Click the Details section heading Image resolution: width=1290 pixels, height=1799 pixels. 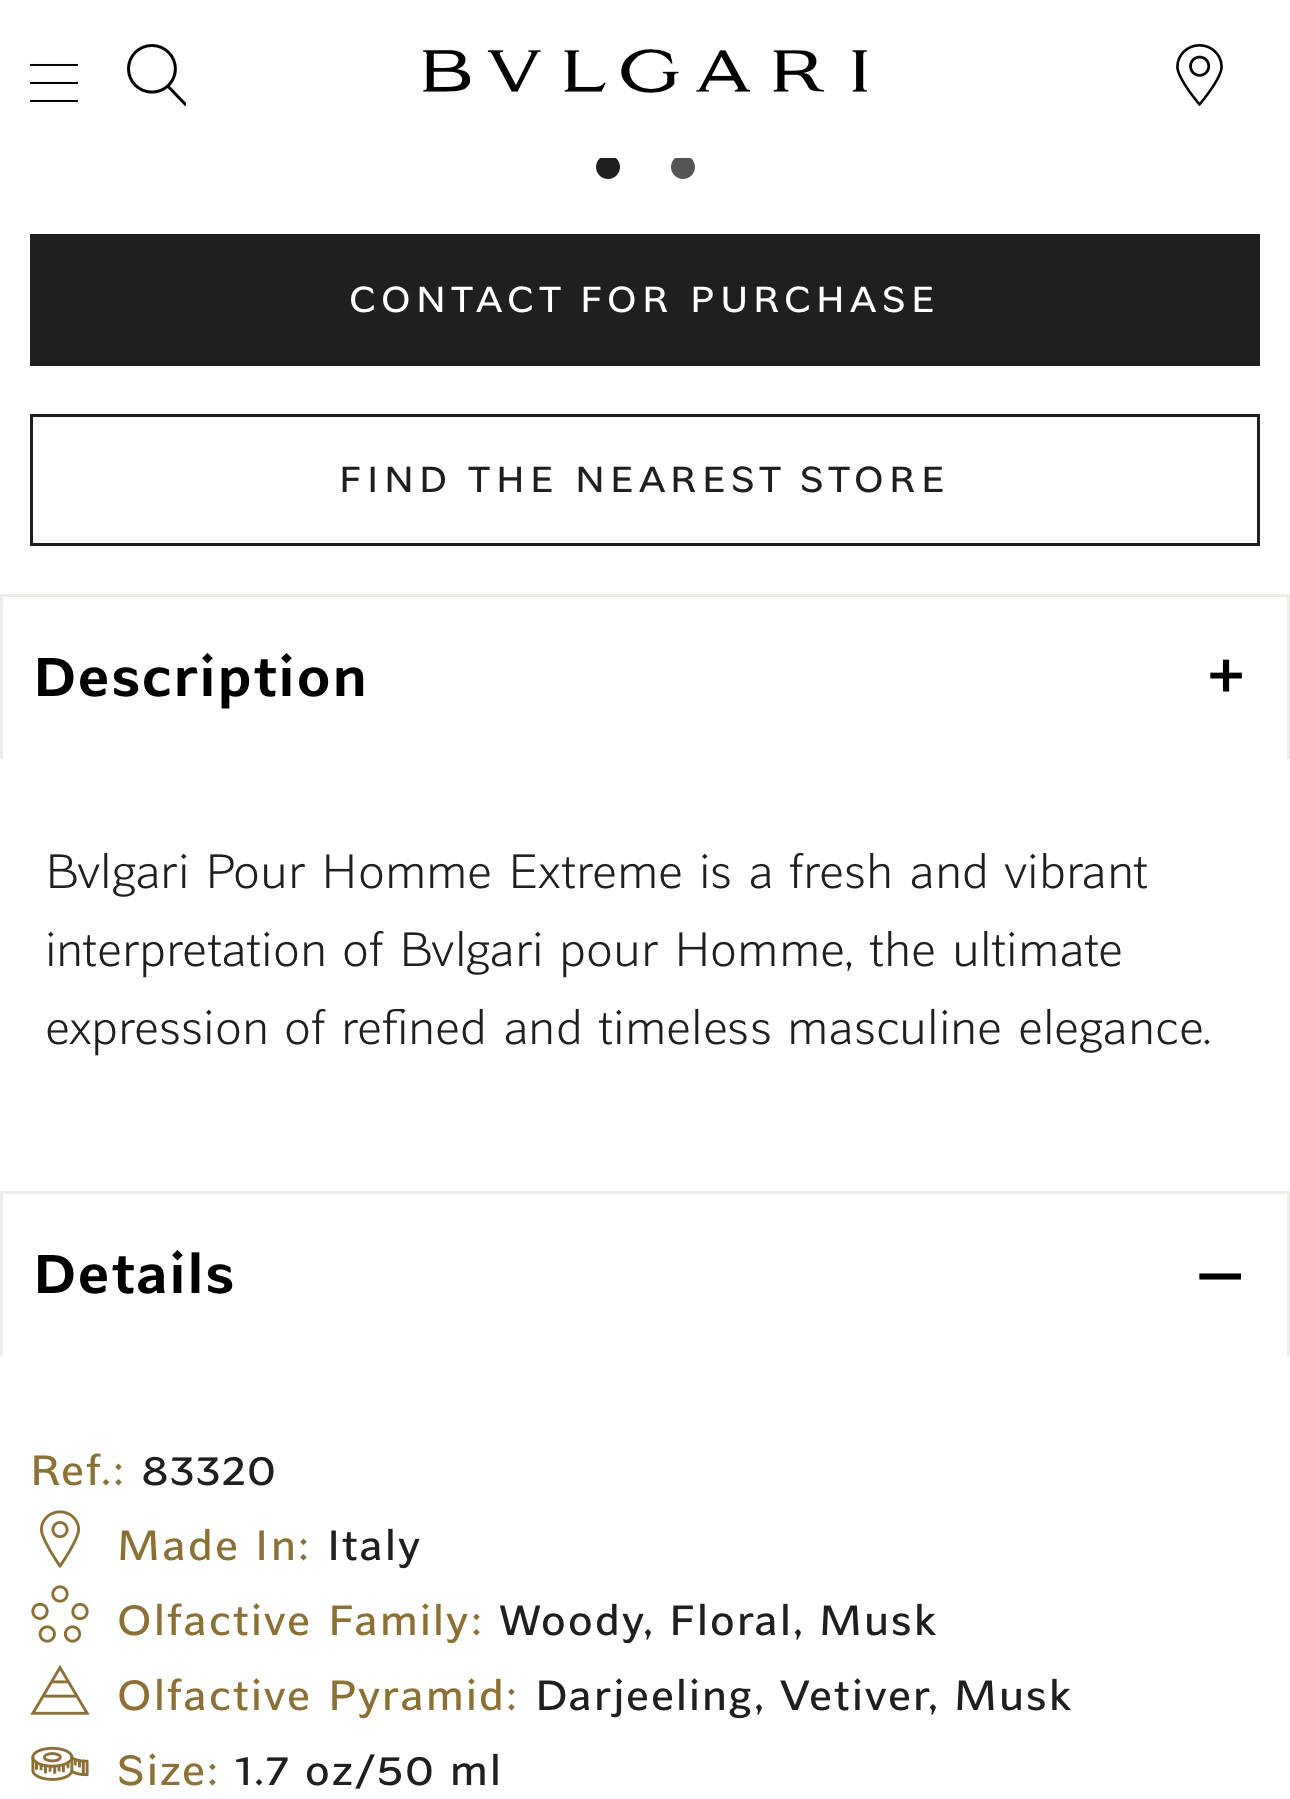click(x=135, y=1275)
